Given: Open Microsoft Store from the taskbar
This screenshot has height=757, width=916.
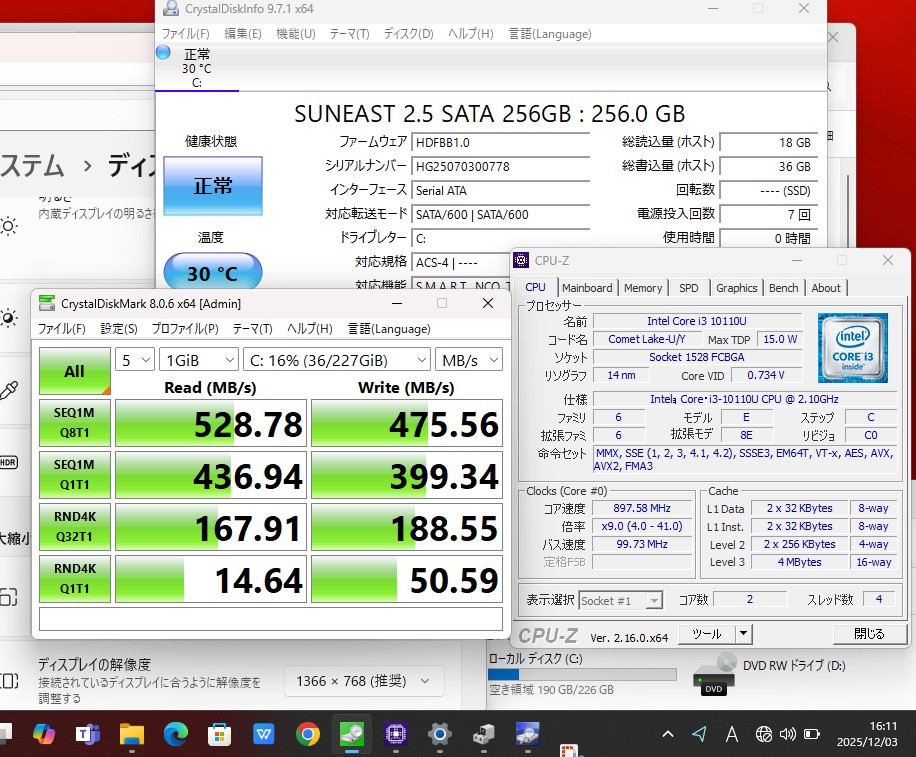Looking at the screenshot, I should (220, 734).
